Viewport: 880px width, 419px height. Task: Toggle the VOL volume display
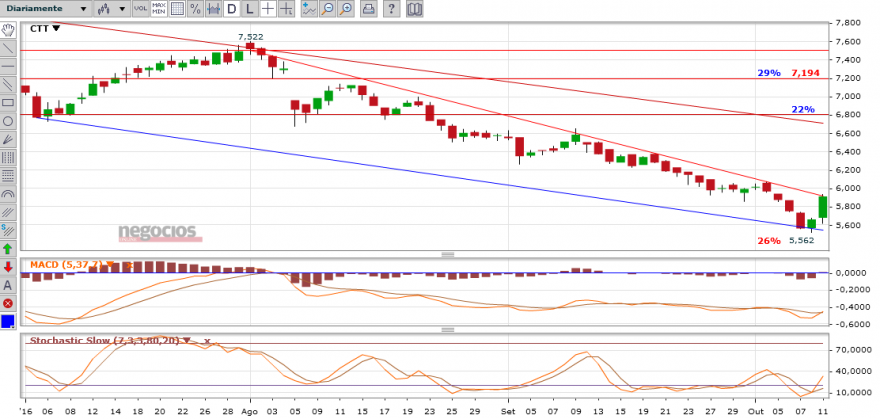[140, 9]
